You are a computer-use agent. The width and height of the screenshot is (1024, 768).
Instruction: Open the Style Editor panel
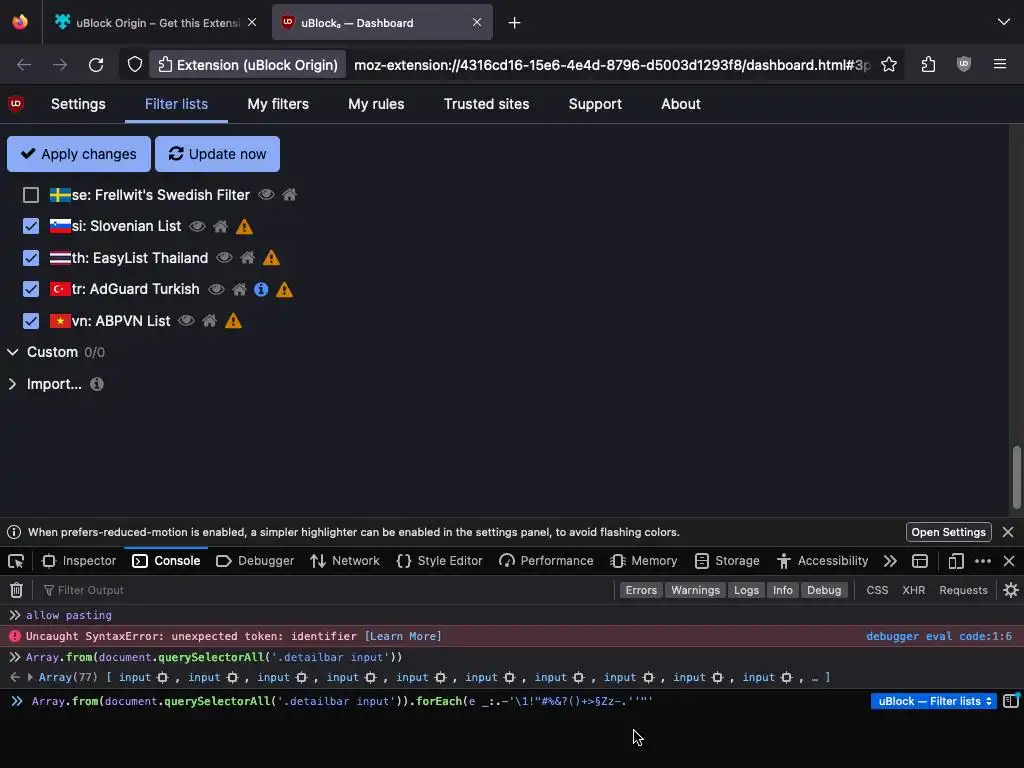pyautogui.click(x=440, y=561)
